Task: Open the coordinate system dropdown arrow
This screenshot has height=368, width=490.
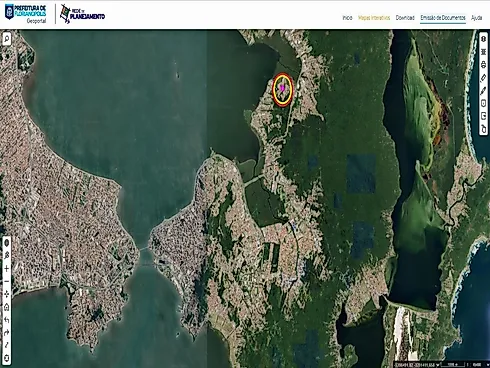Action: click(x=438, y=365)
